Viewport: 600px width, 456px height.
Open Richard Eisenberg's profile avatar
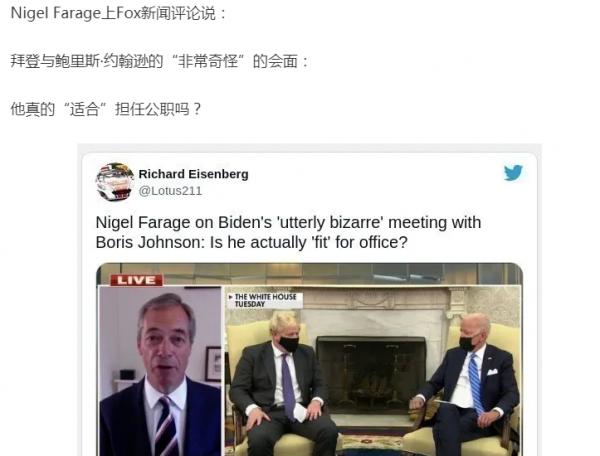[x=115, y=182]
